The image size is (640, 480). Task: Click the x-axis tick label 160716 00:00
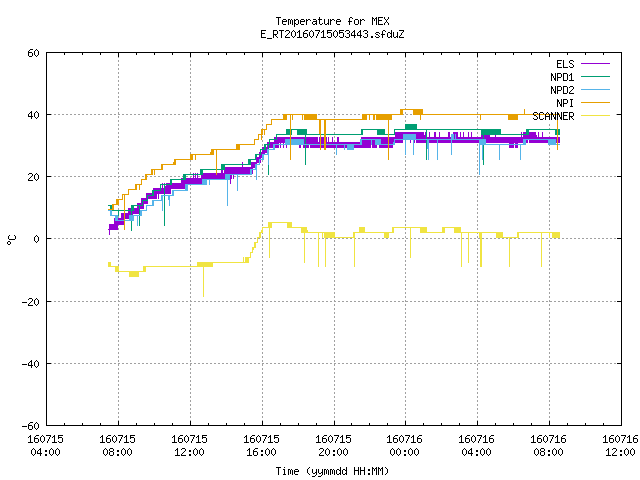coord(404,446)
